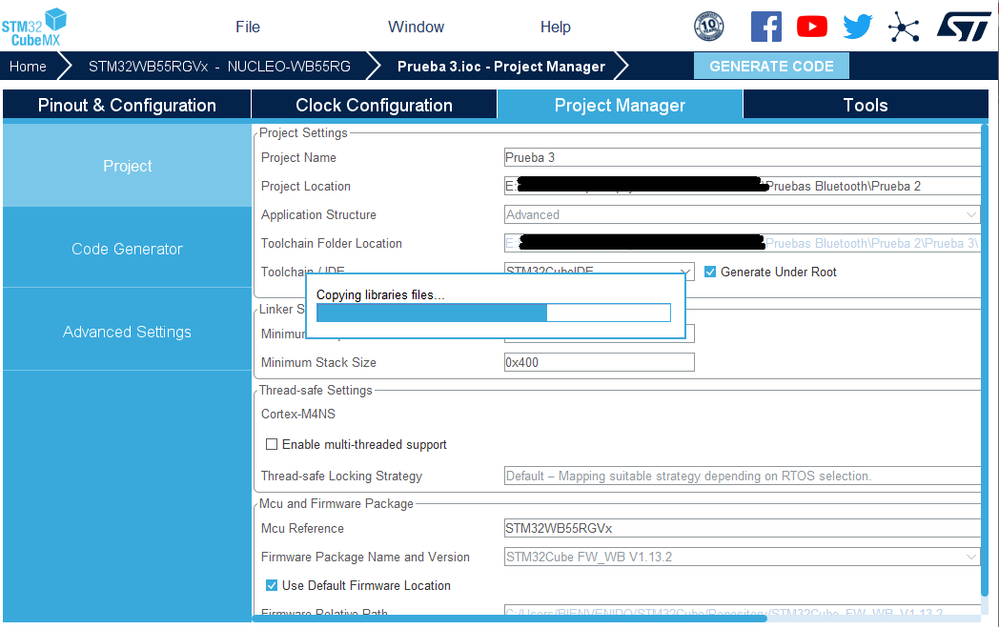Viewport: 999px width, 627px height.
Task: Select the Project Manager tab
Action: (x=620, y=104)
